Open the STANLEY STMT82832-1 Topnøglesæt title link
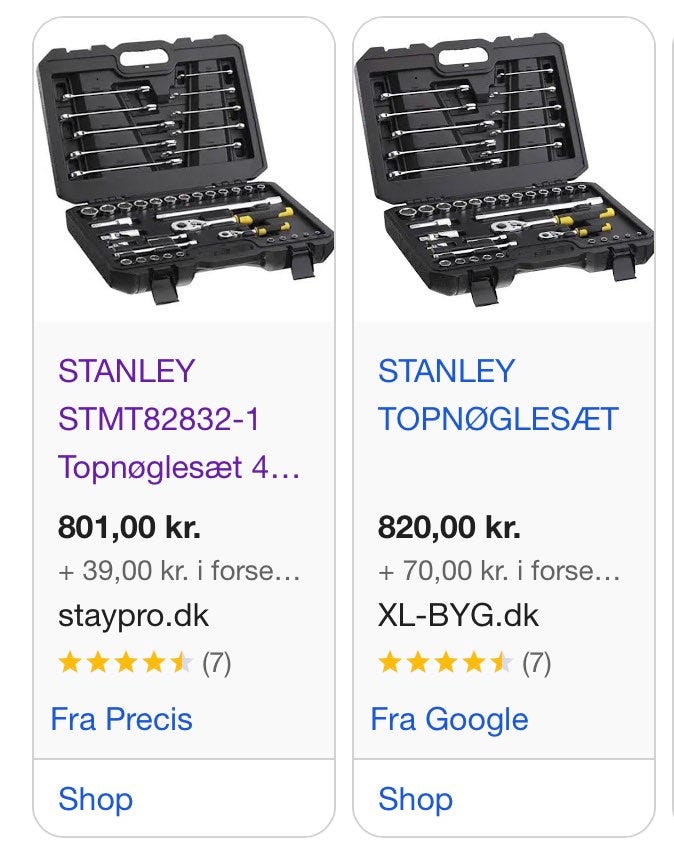Viewport: 674px width, 853px height. point(178,419)
